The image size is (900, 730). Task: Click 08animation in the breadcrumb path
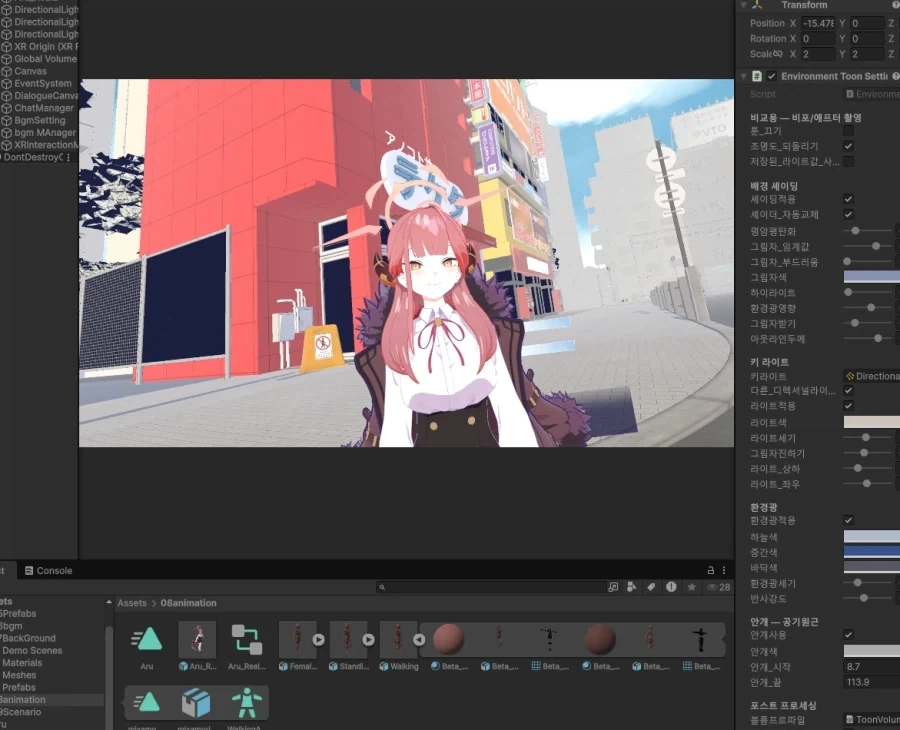pos(188,603)
